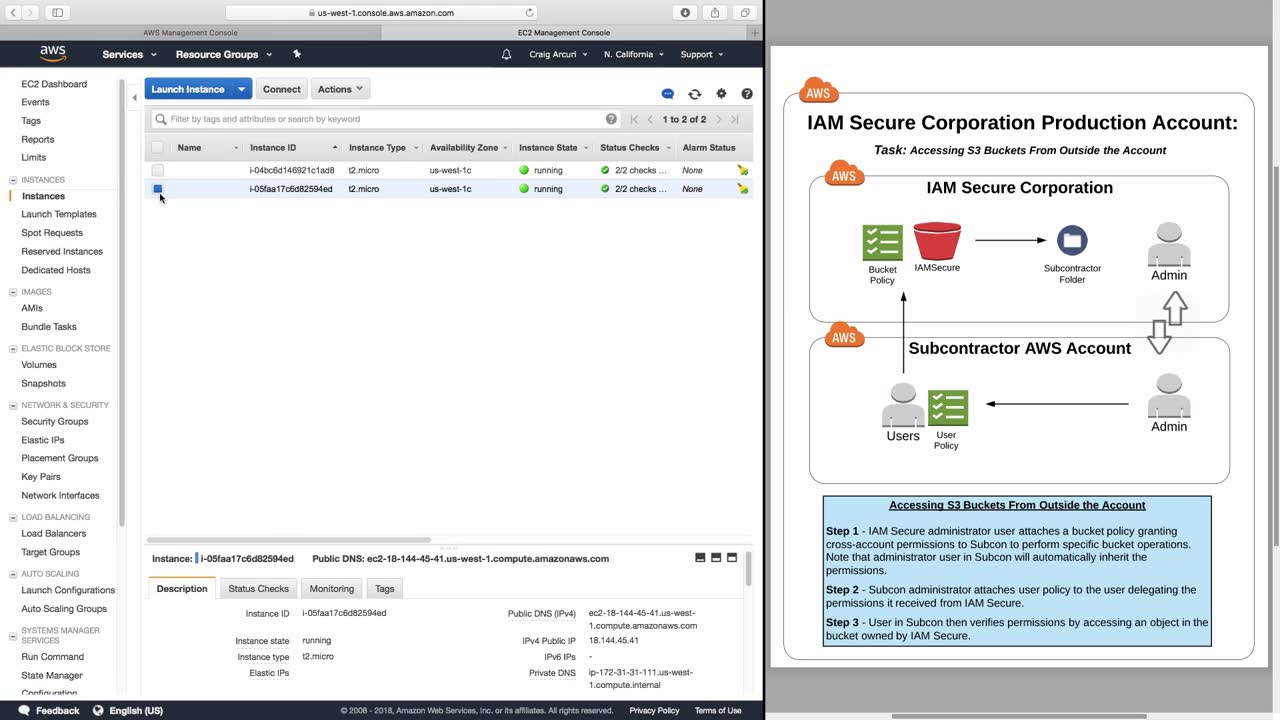Open the Tags tab in the details pane
The height and width of the screenshot is (720, 1280).
tap(385, 589)
